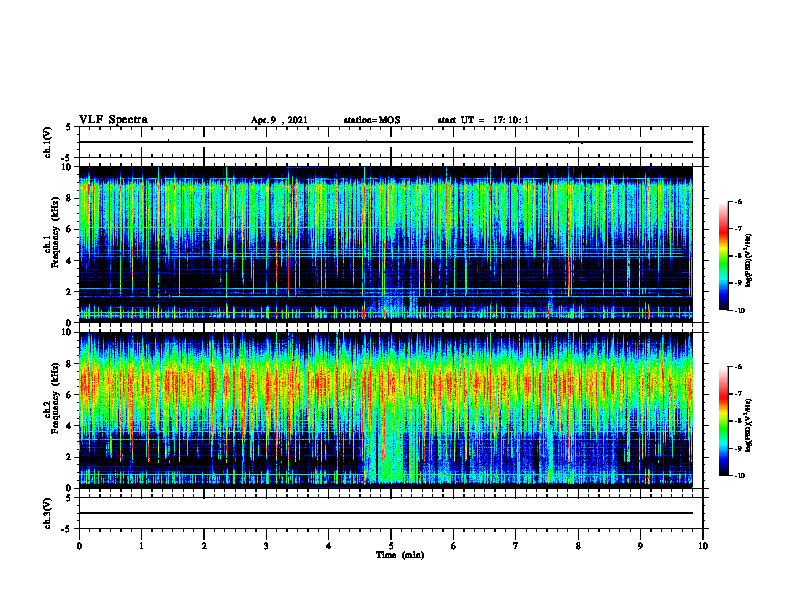Click the ch.2 frequency axis "4" tick label
Image resolution: width=792 pixels, height=612 pixels.
(70, 426)
